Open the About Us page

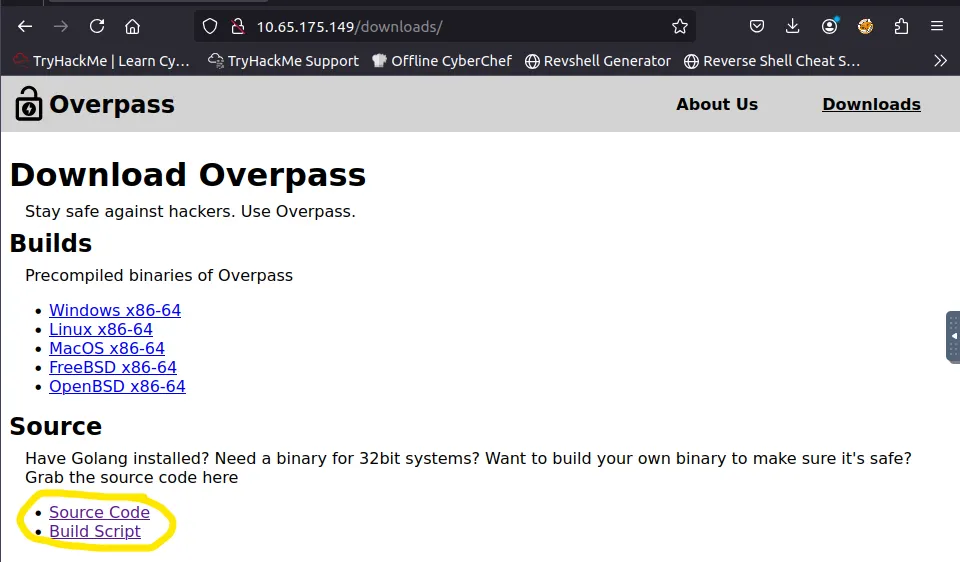click(x=717, y=104)
